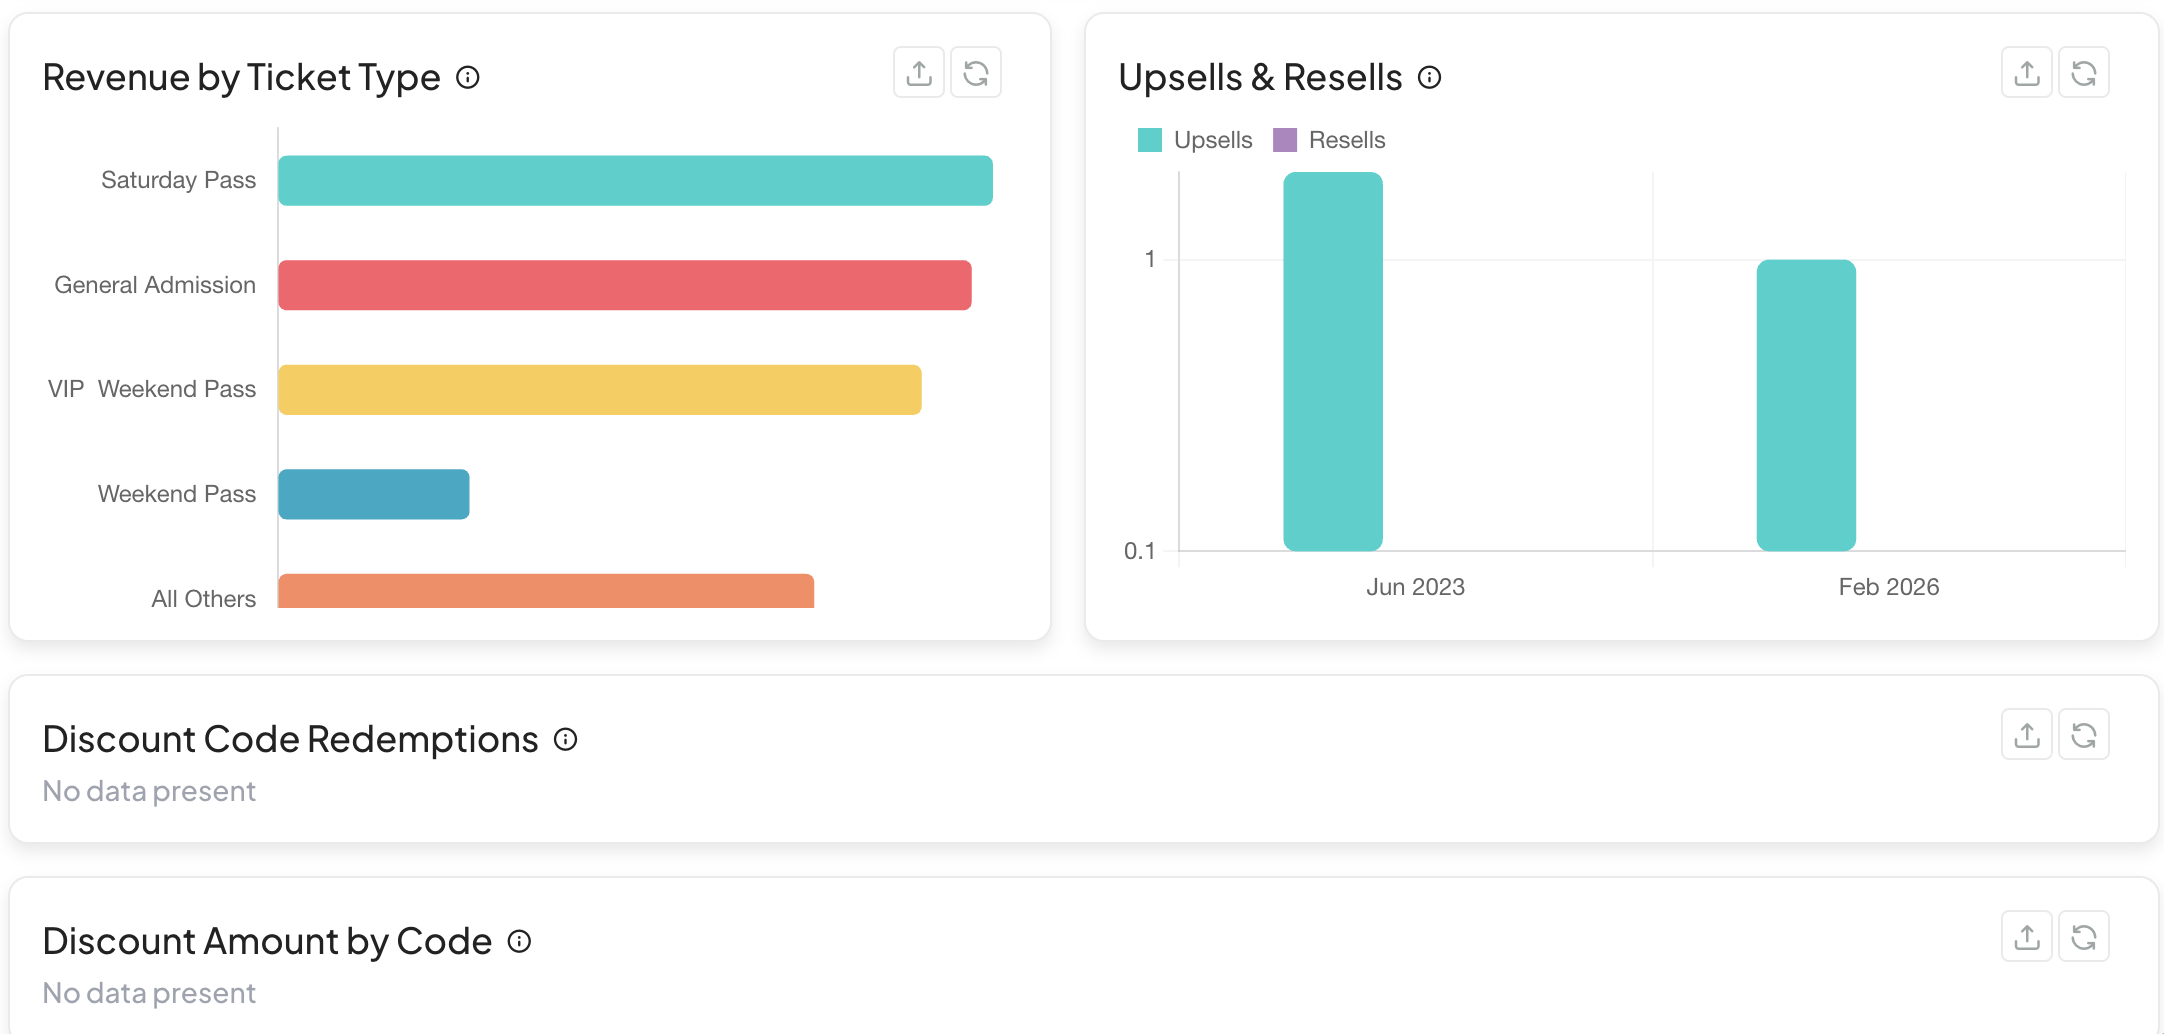
Task: Export the Revenue by Ticket Type chart
Action: (x=919, y=73)
